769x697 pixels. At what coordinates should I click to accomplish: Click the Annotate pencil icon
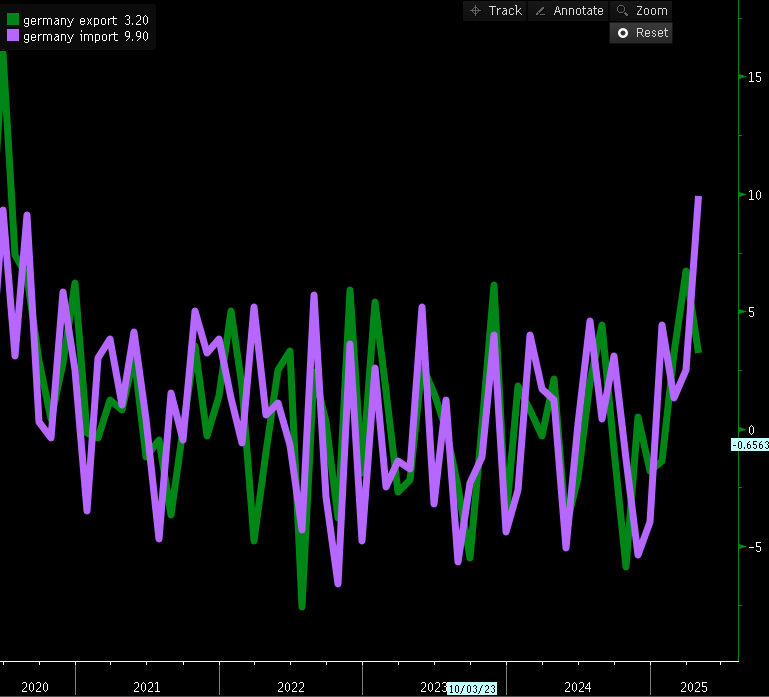540,11
